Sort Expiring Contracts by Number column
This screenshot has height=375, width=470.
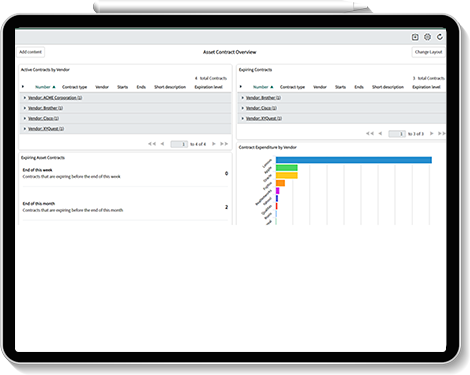pyautogui.click(x=261, y=87)
